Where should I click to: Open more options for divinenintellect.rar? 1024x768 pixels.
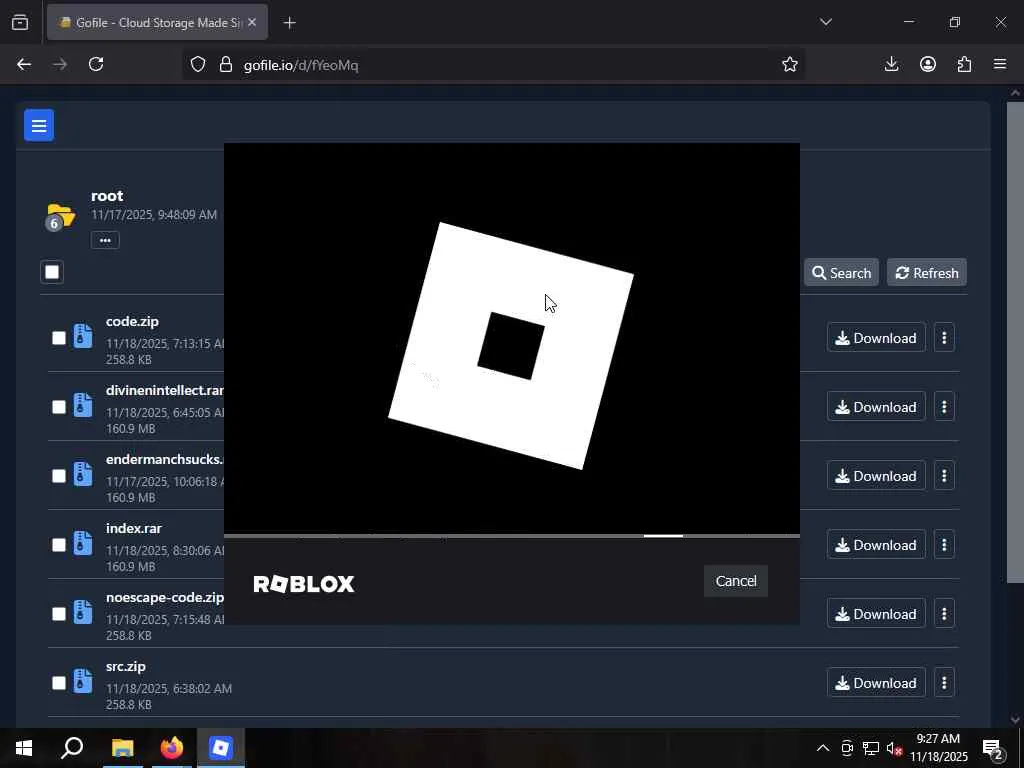coord(944,407)
